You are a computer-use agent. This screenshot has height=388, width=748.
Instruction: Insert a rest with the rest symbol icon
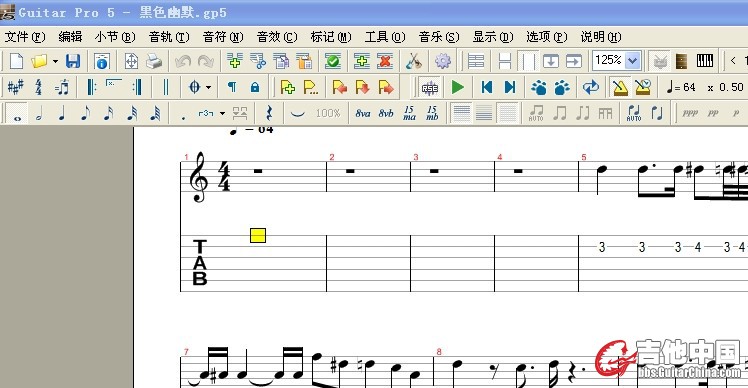[x=269, y=114]
